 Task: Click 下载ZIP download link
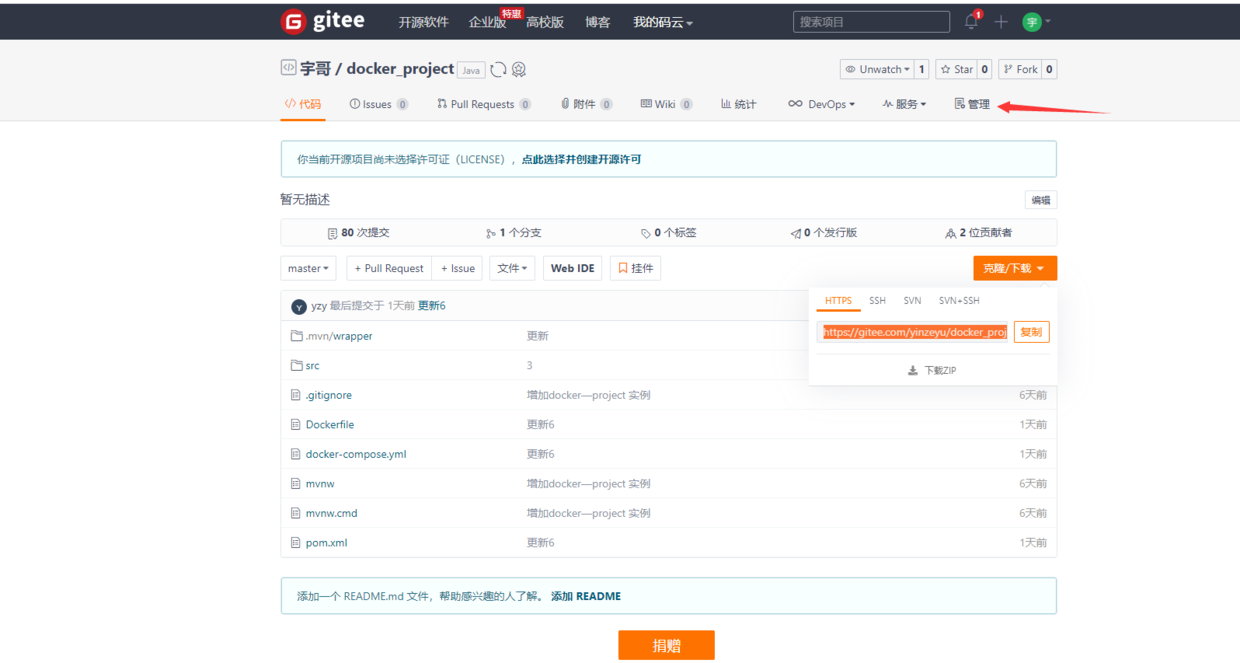click(x=932, y=370)
